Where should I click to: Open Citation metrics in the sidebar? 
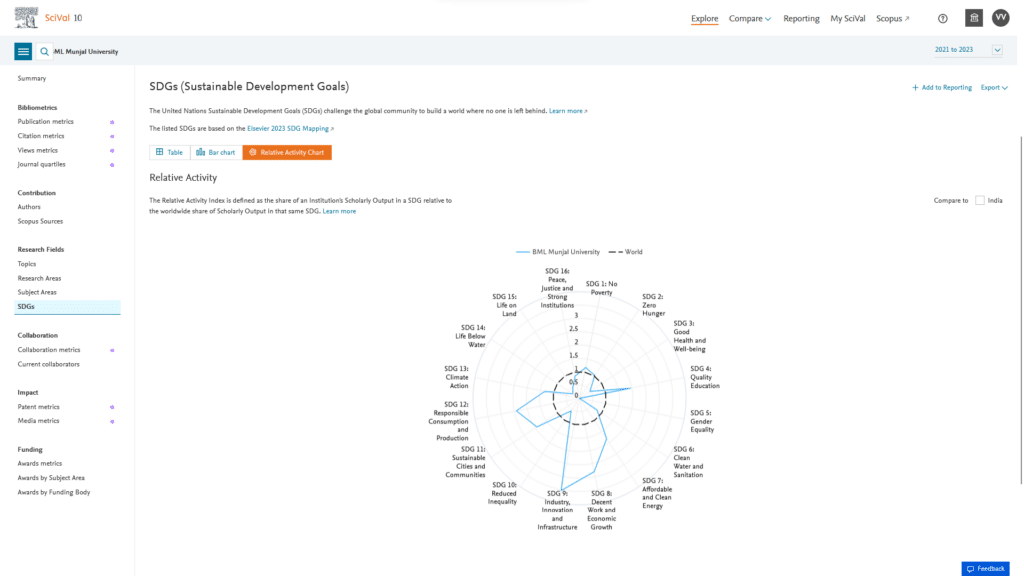click(41, 136)
